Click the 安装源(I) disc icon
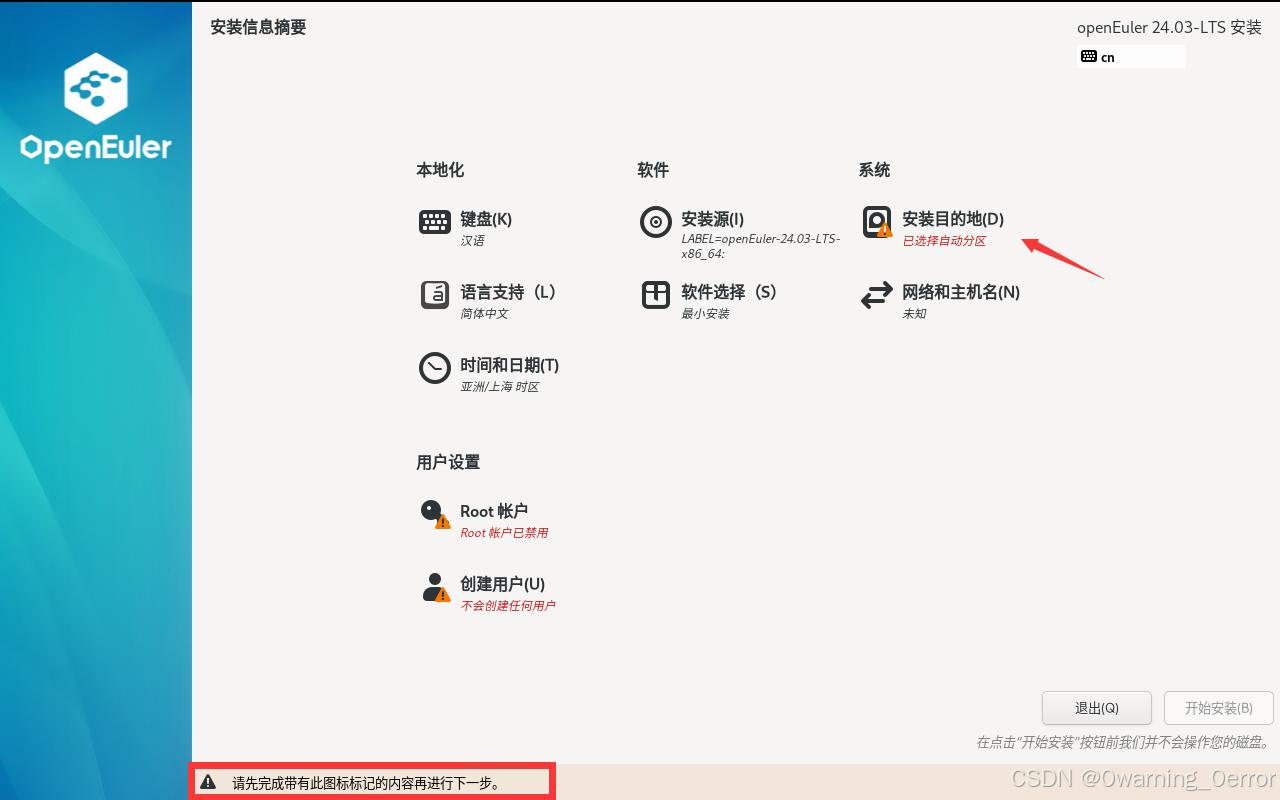This screenshot has width=1280, height=800. point(655,222)
